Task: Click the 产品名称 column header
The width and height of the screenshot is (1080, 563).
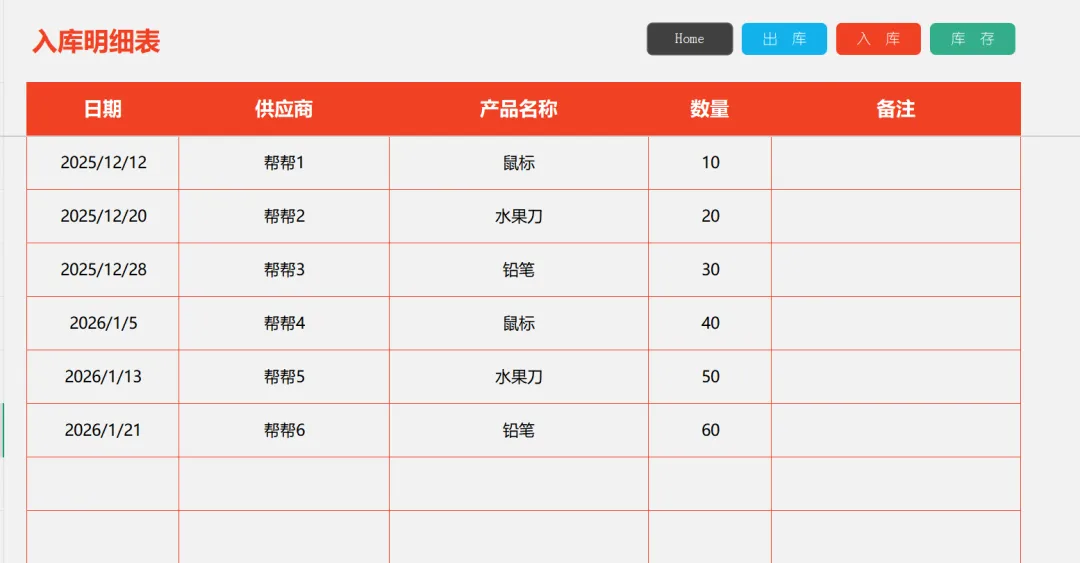Action: pyautogui.click(x=519, y=109)
